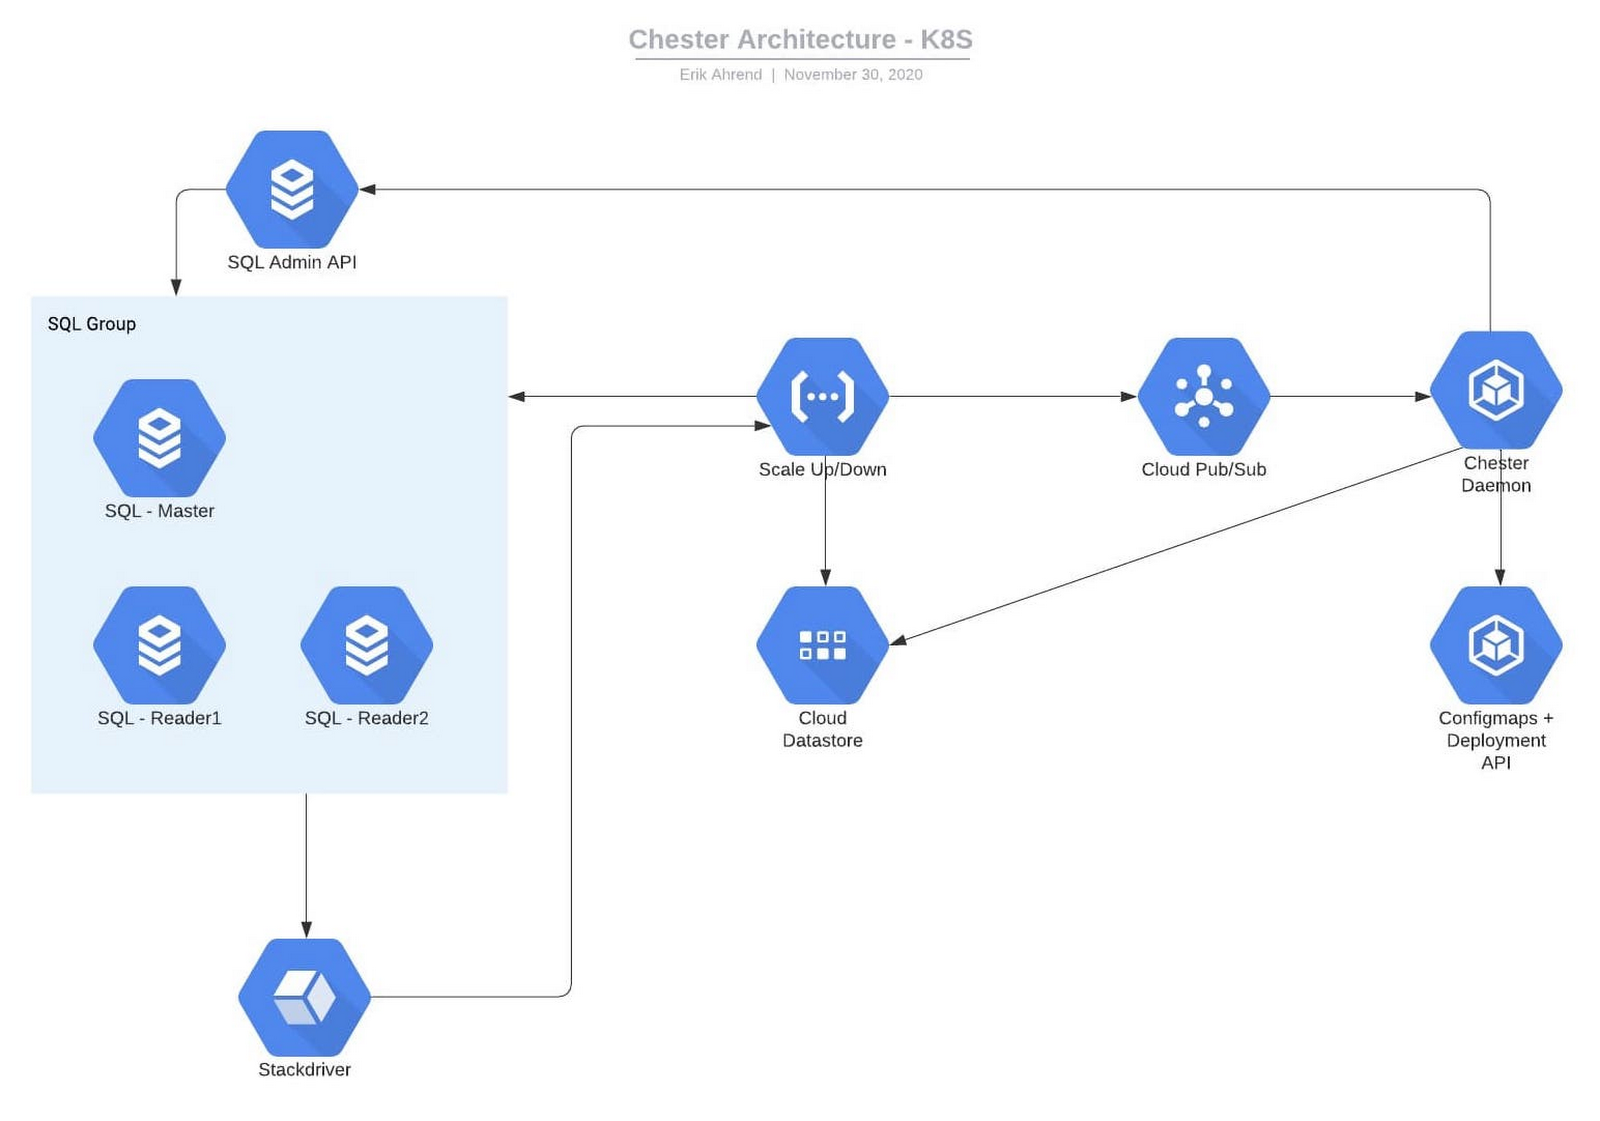
Task: Click the 'Chester Architecture - K8S' title
Action: click(801, 39)
